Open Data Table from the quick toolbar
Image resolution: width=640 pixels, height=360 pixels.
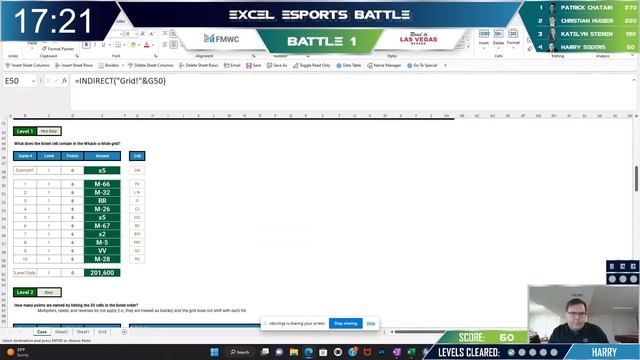[349, 65]
